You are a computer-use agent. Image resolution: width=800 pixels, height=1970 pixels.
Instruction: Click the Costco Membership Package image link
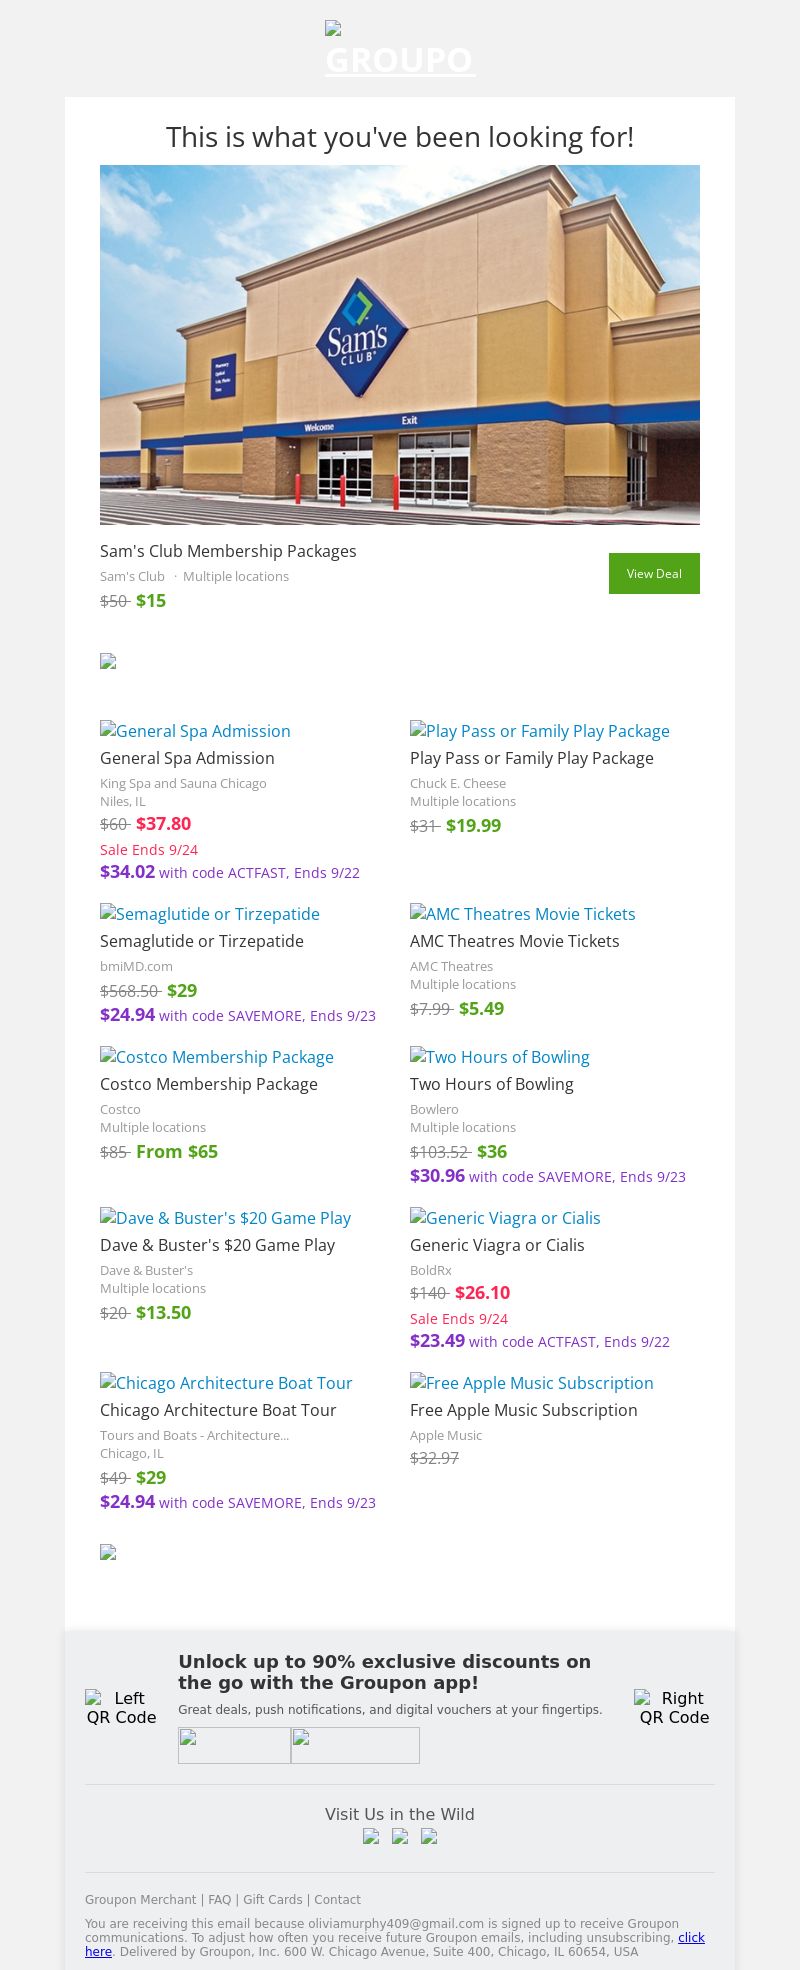pyautogui.click(x=217, y=1057)
